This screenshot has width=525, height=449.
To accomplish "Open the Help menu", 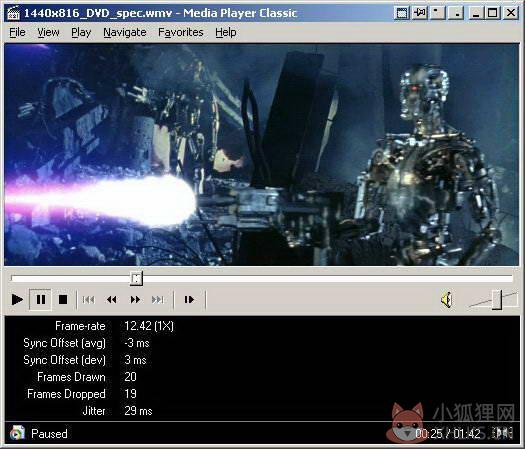I will [226, 32].
